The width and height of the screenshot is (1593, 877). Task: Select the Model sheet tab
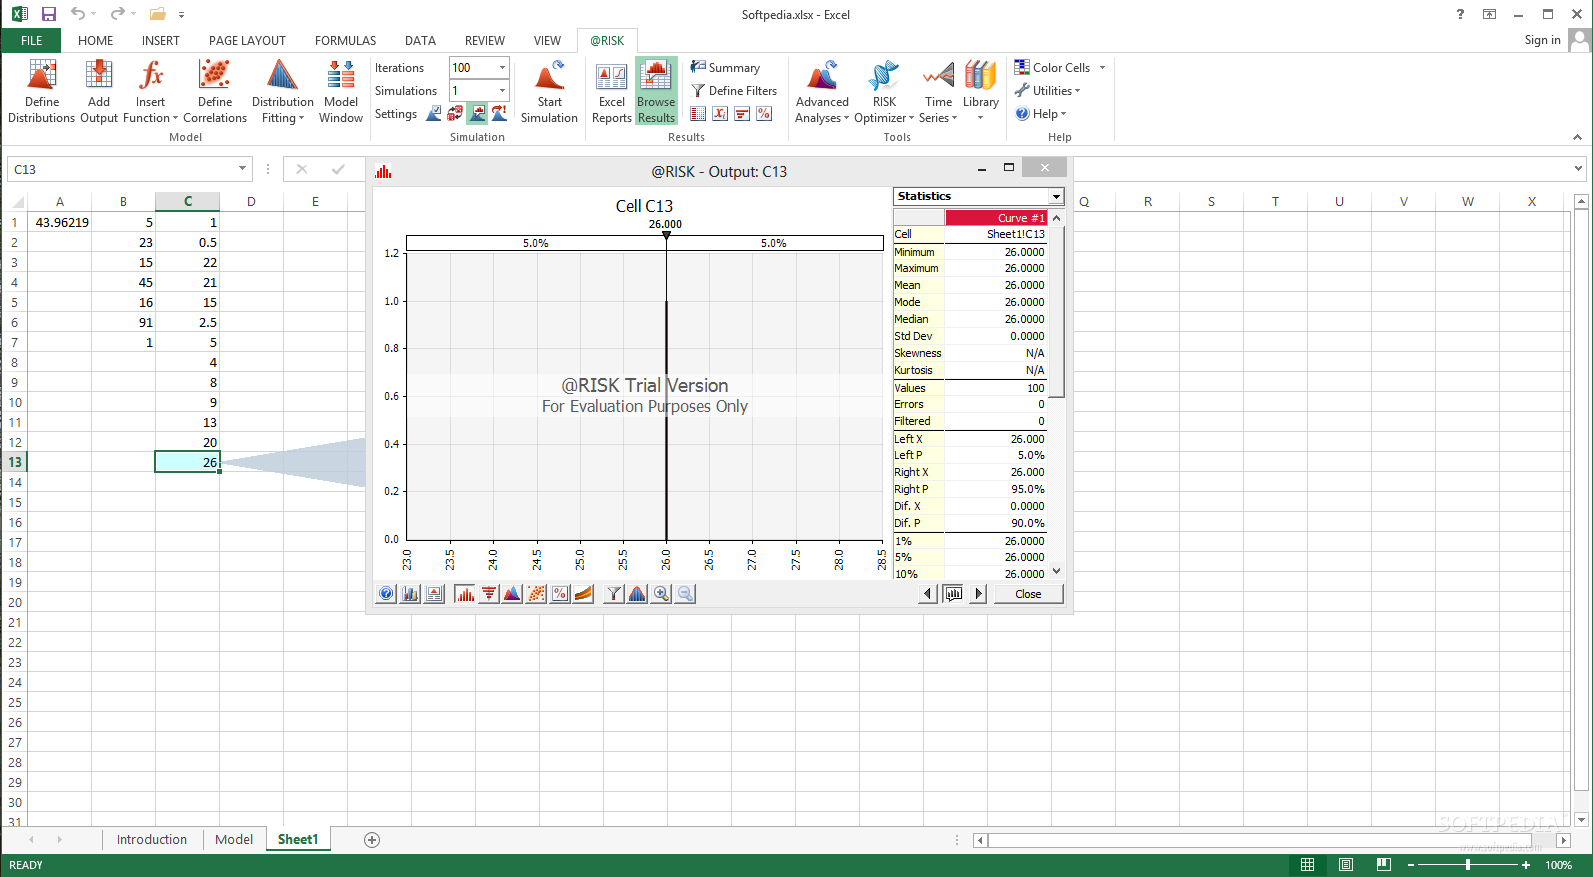click(234, 839)
